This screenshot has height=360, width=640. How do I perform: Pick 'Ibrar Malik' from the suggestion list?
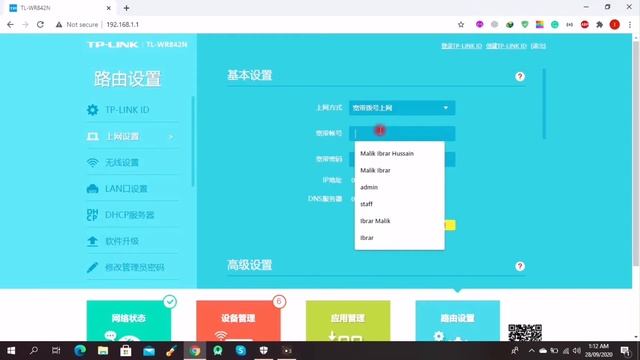coord(400,221)
